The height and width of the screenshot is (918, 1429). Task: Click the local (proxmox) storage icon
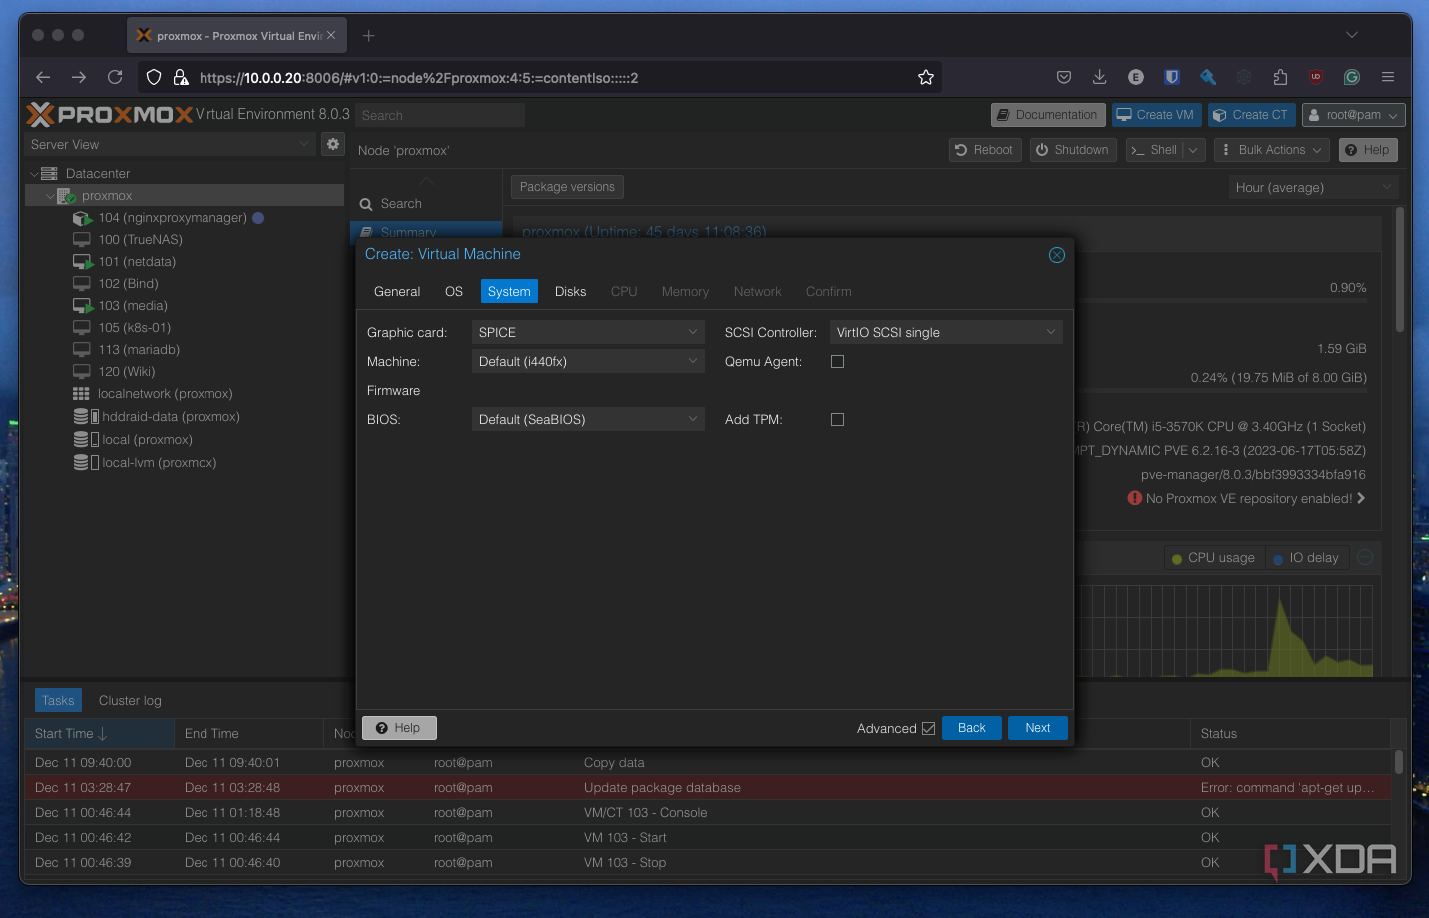point(86,439)
